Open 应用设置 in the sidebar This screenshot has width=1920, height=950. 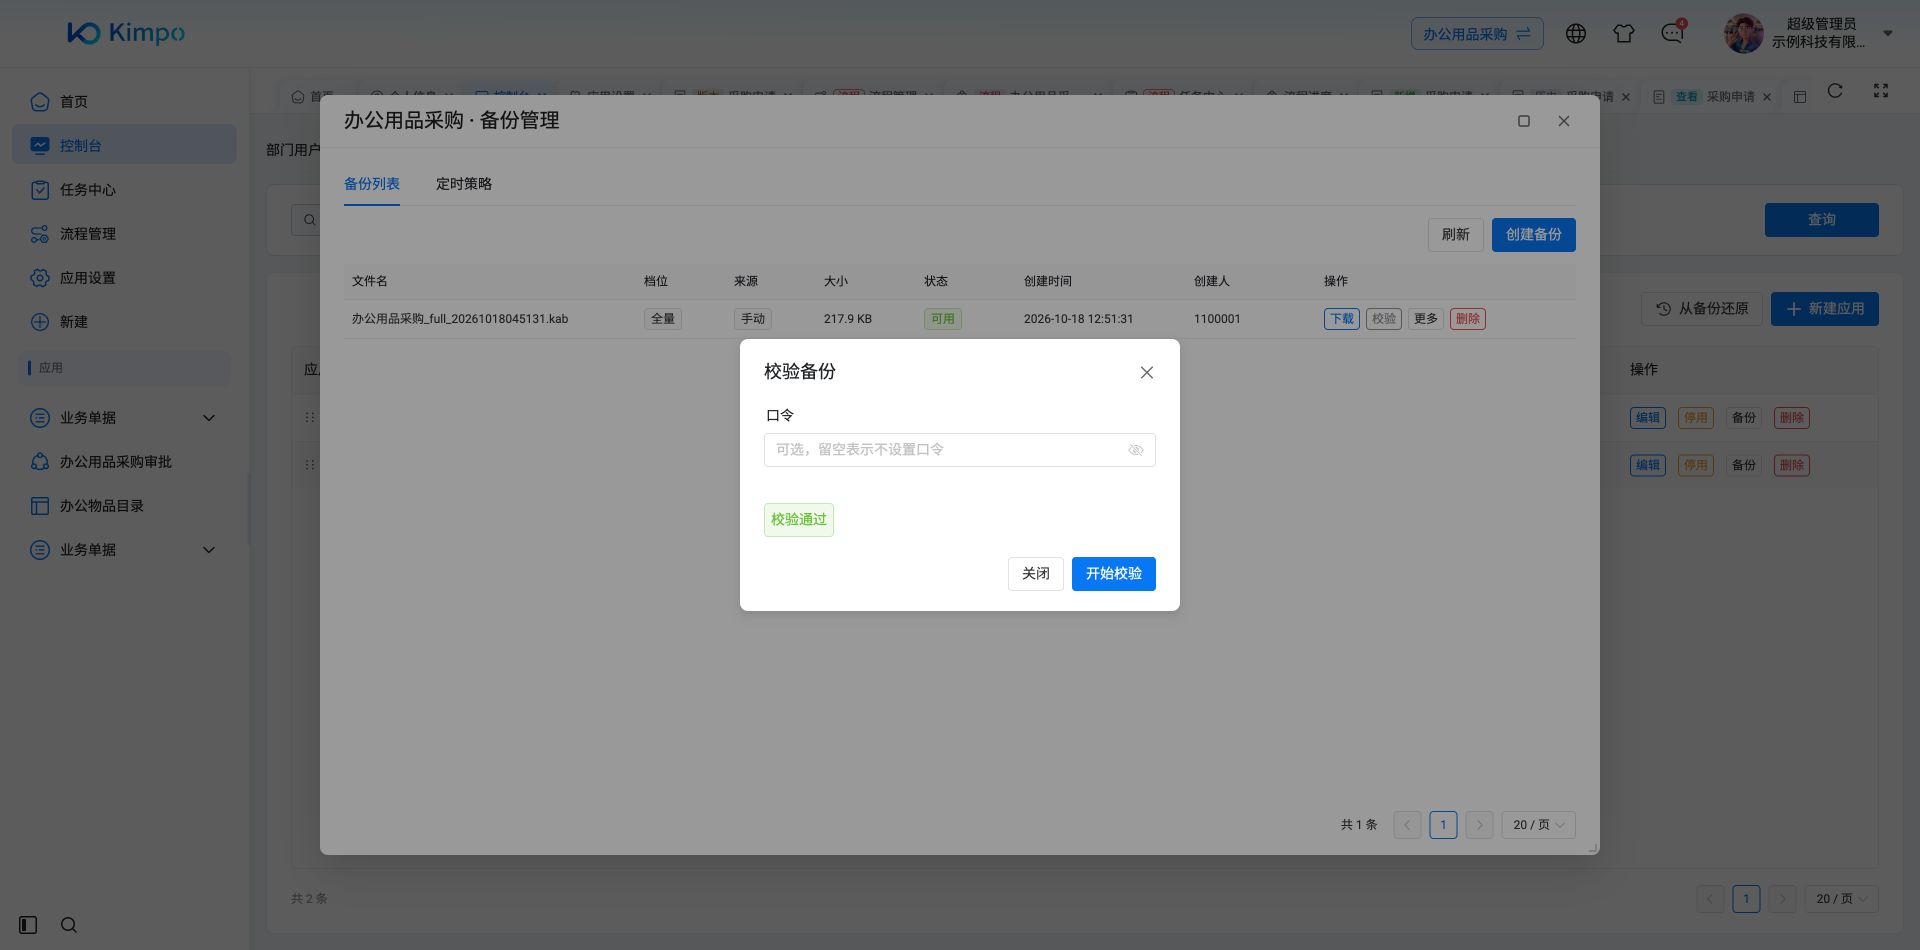point(124,278)
